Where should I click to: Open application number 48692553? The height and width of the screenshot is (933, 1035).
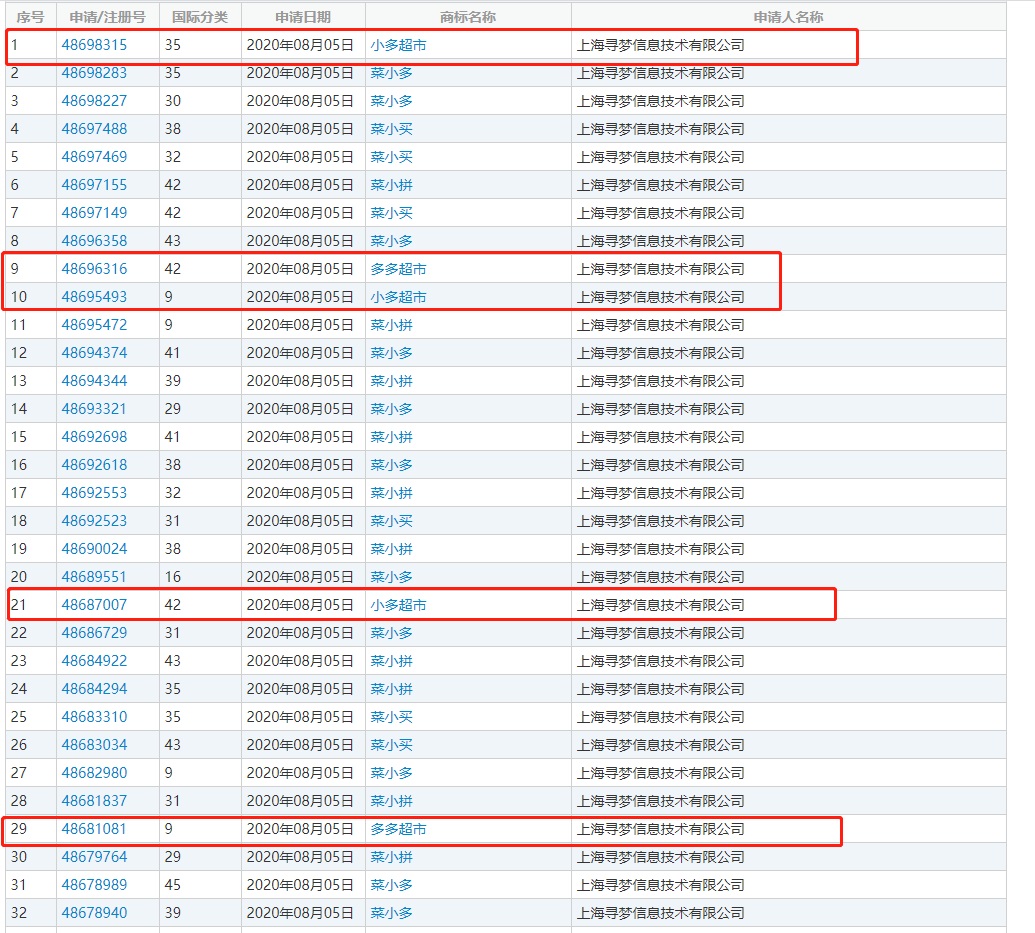[94, 493]
